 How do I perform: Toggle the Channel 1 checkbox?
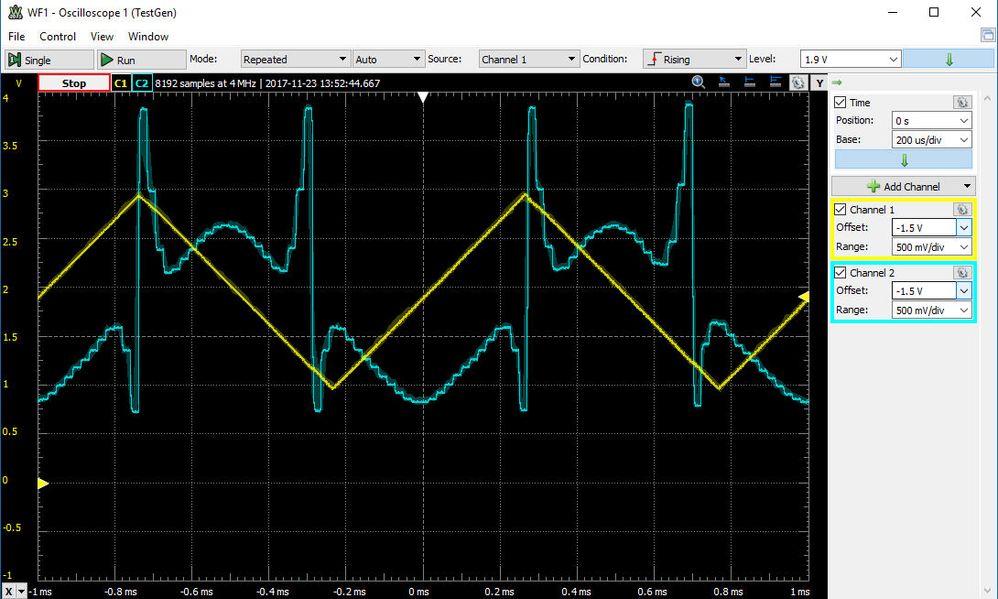click(x=840, y=209)
